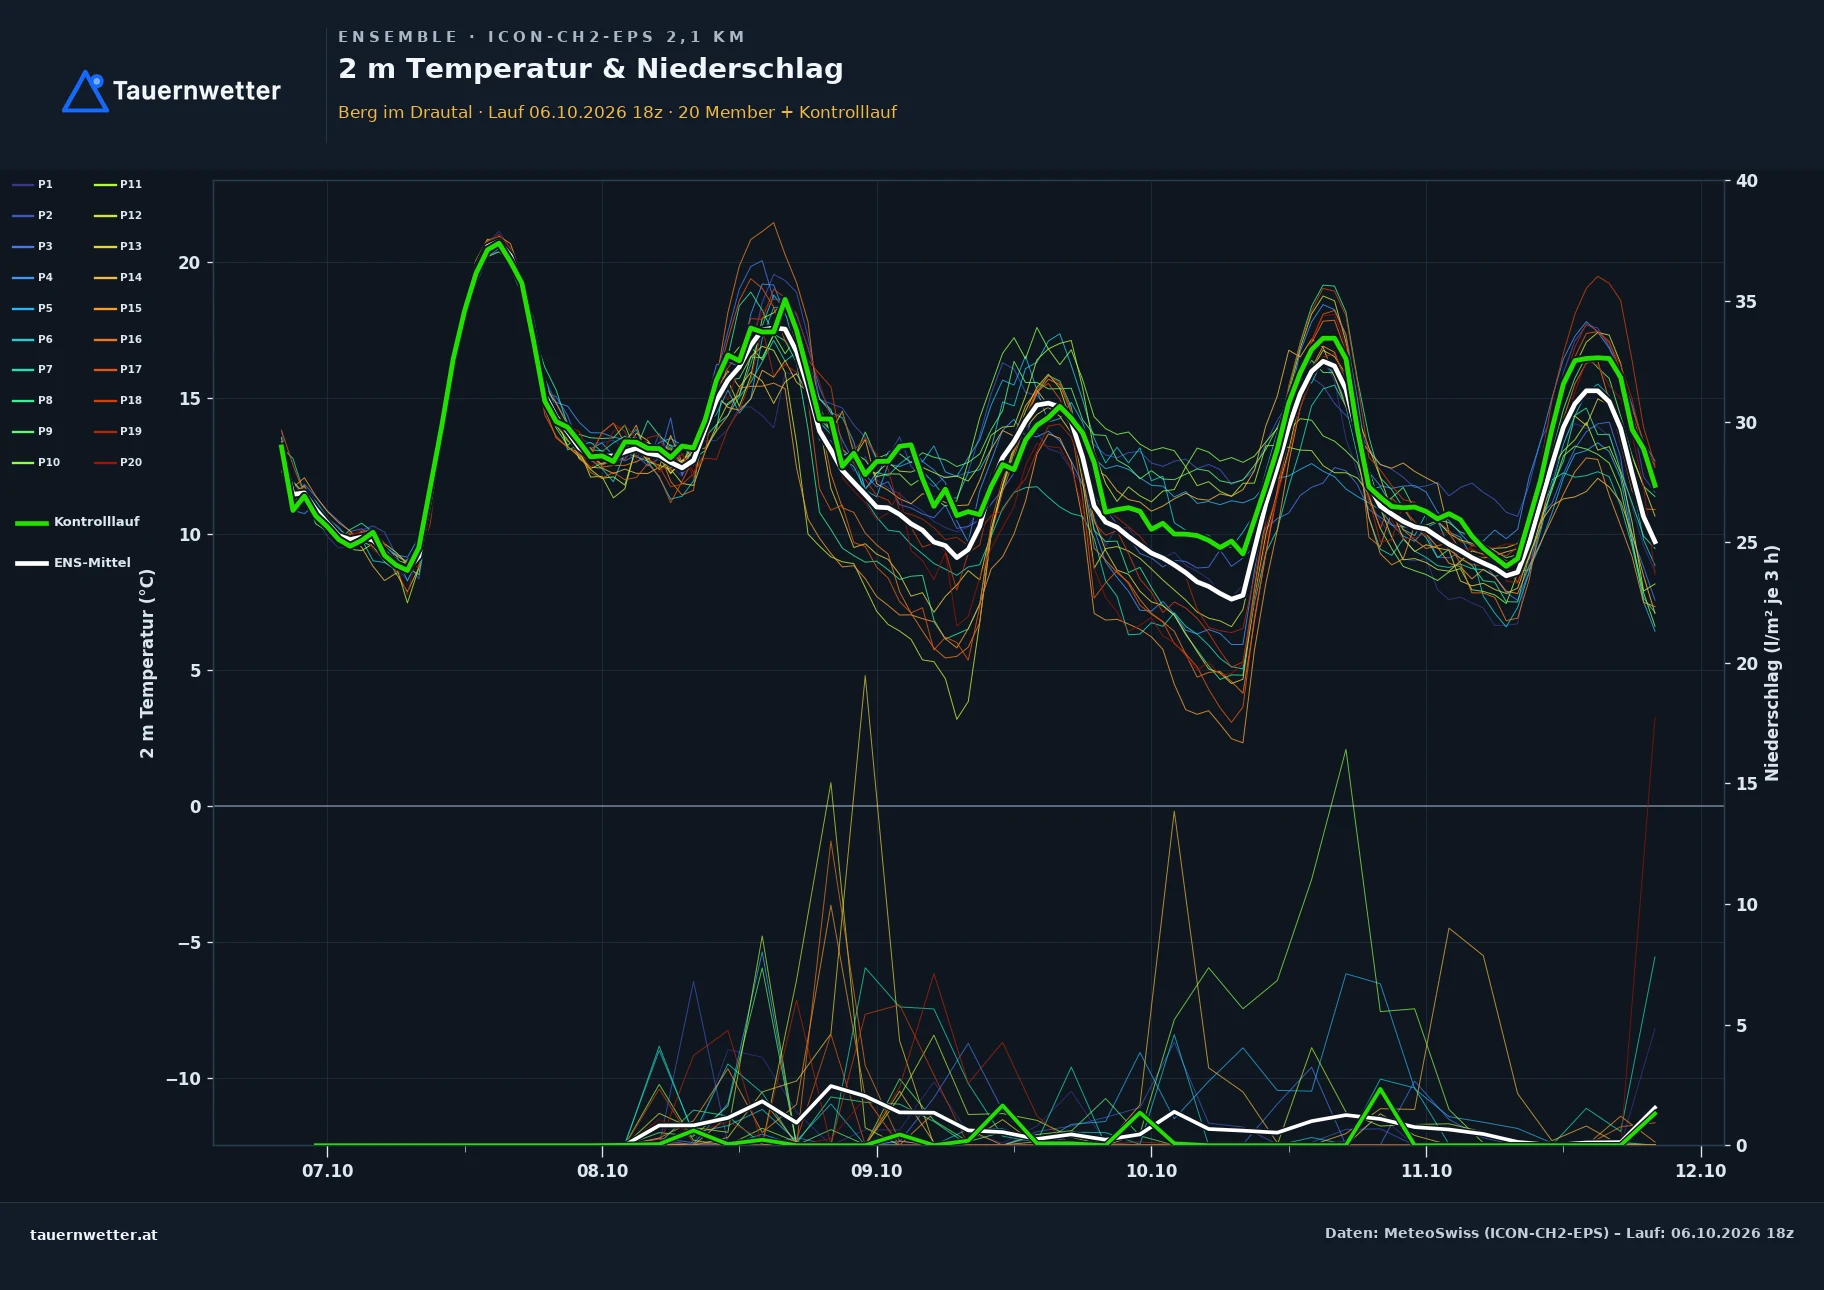Select the P17 legend entry

[118, 369]
